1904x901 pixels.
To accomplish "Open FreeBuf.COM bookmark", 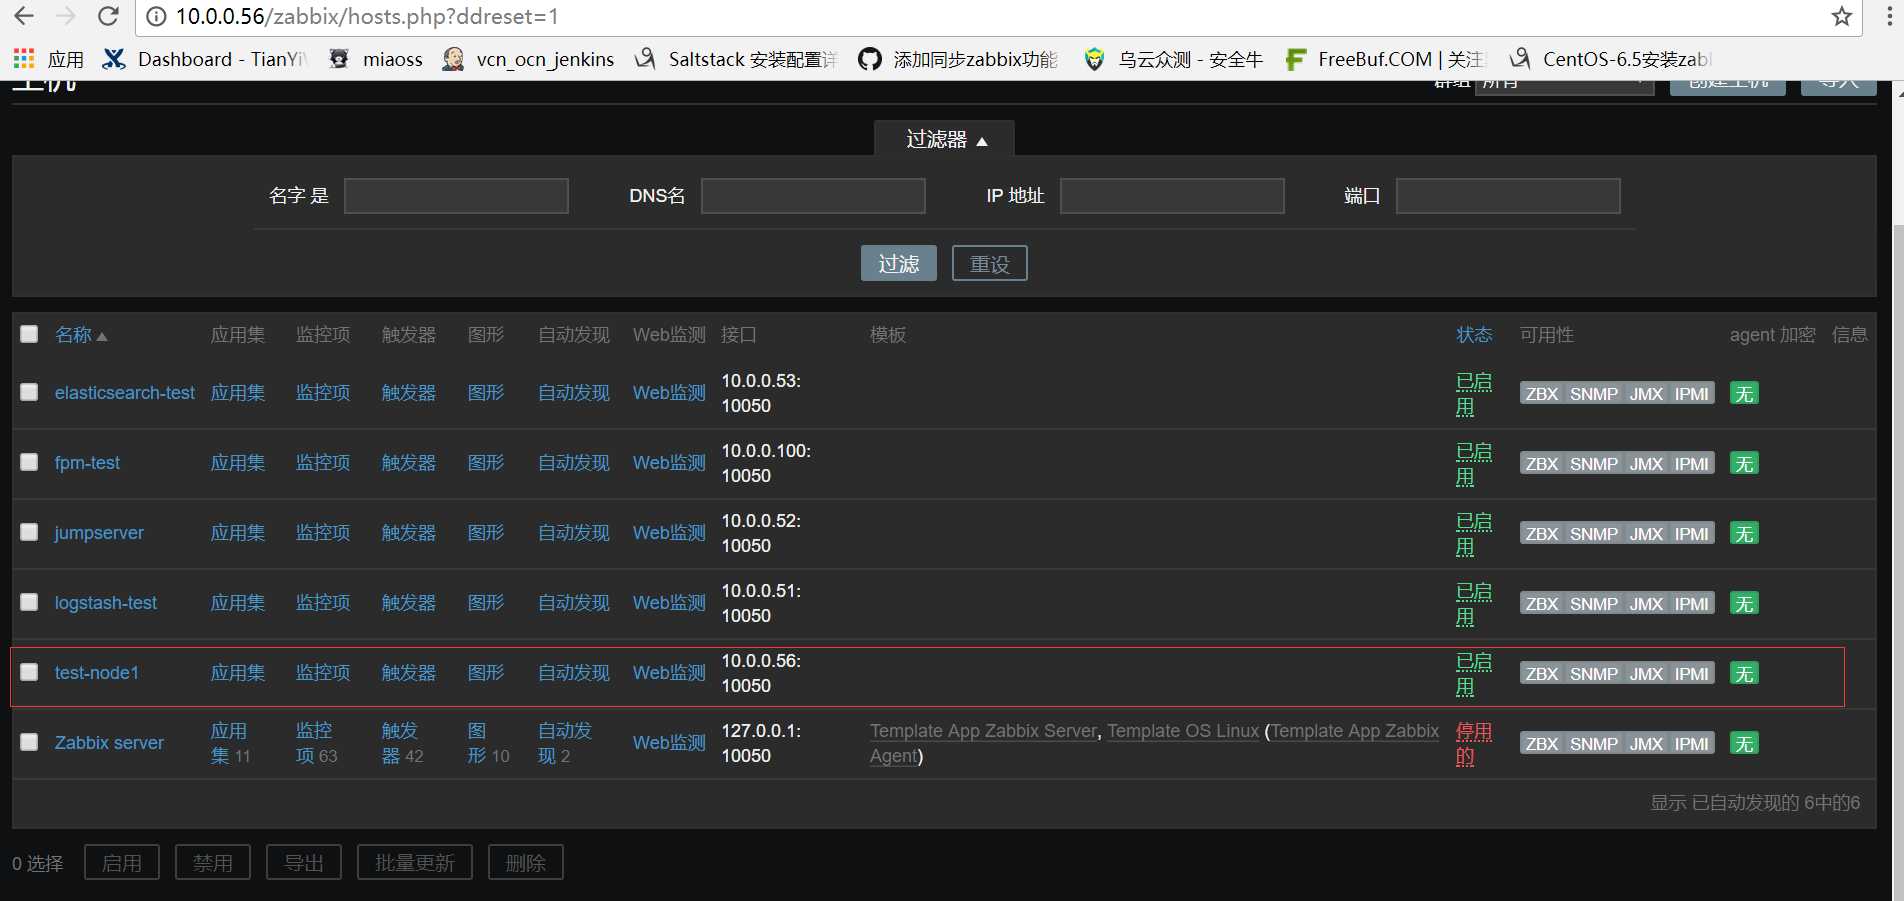I will 1384,59.
